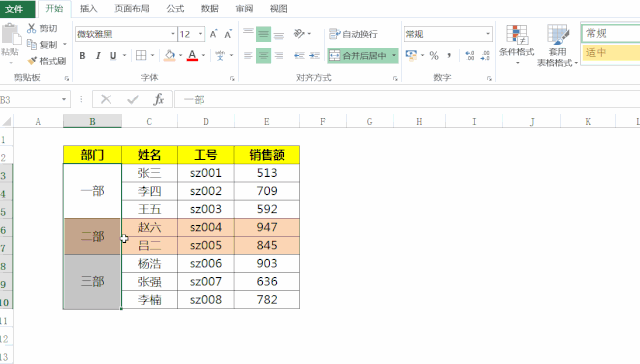Select the 常规 cell style

click(611, 33)
